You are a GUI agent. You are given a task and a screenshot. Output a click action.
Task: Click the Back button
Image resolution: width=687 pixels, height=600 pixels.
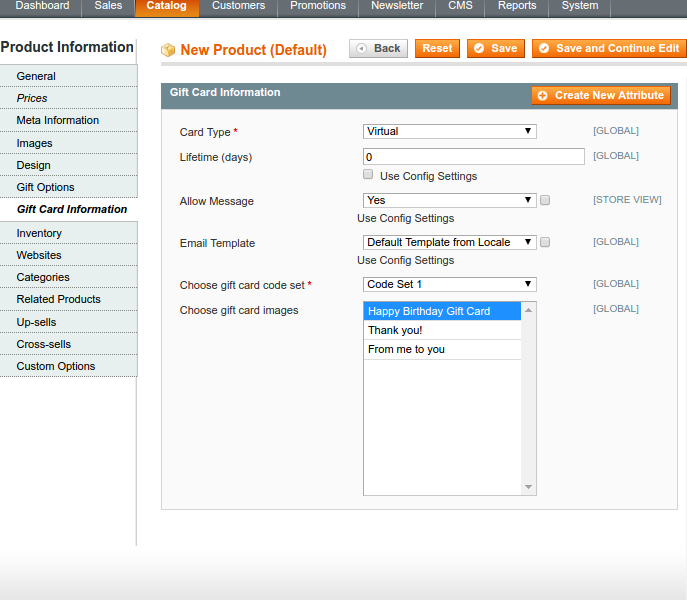378,48
